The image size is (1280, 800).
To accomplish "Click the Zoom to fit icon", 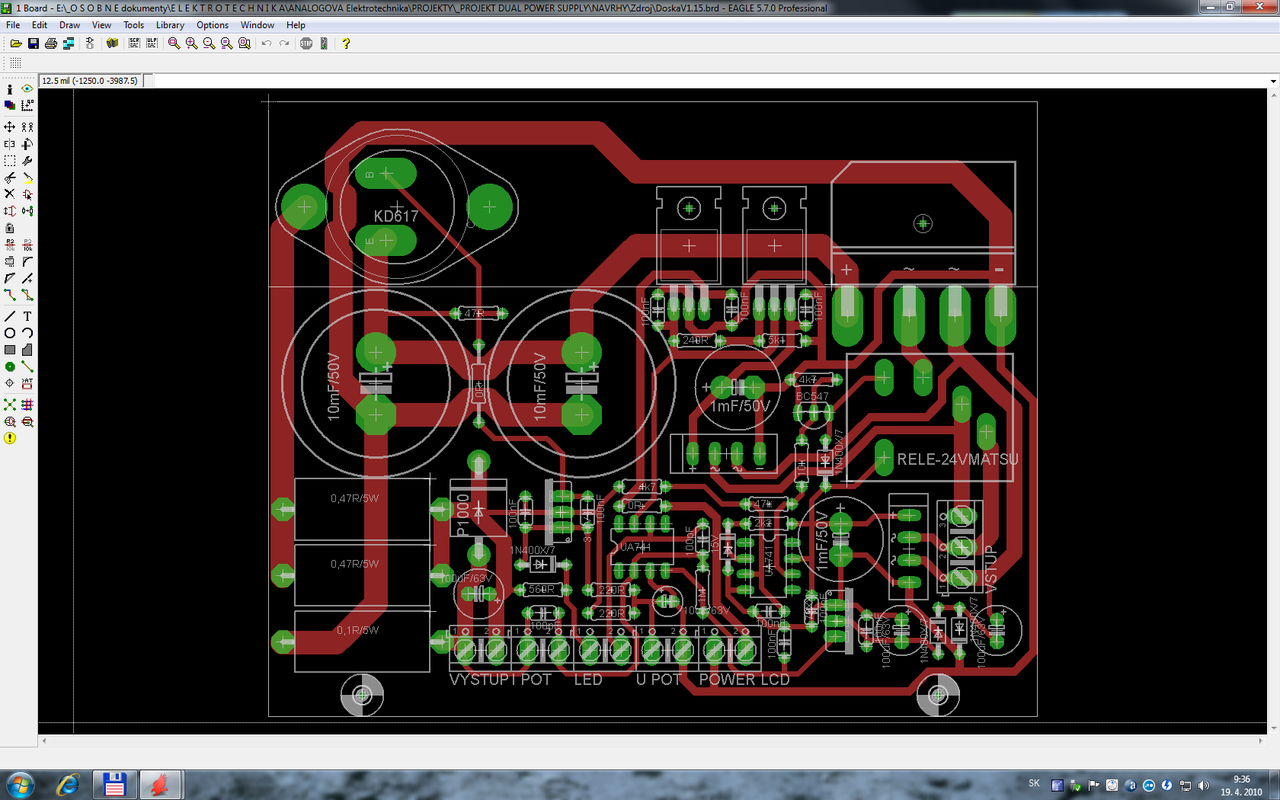I will pyautogui.click(x=174, y=43).
